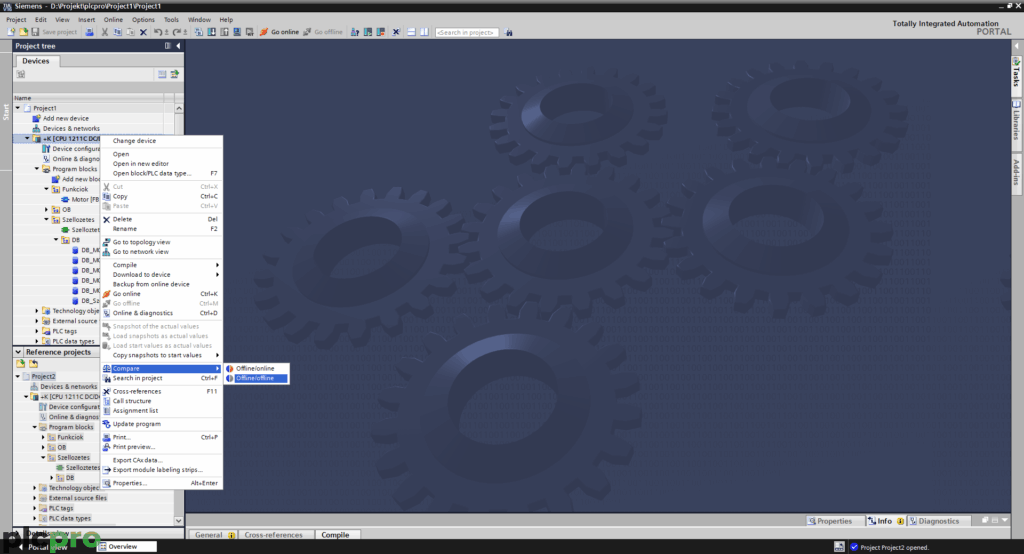
Task: Select Export module labeling strips
Action: click(x=161, y=470)
